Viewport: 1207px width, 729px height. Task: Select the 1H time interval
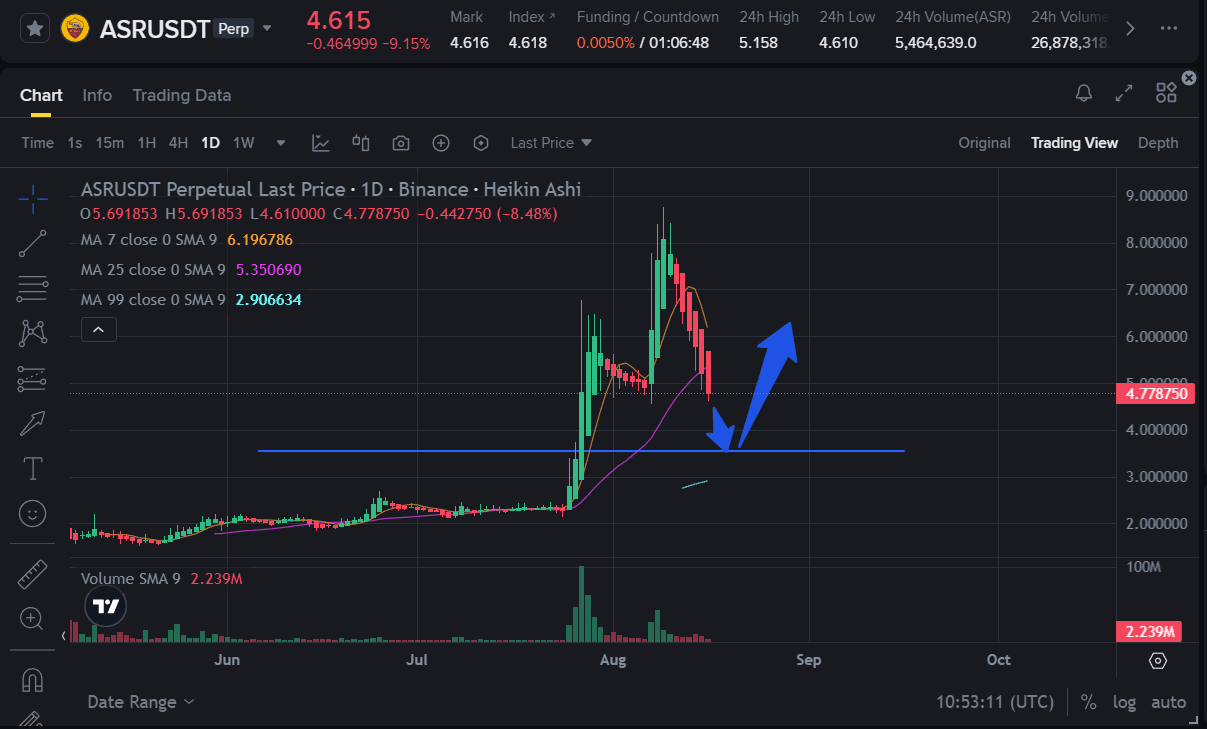(x=146, y=143)
